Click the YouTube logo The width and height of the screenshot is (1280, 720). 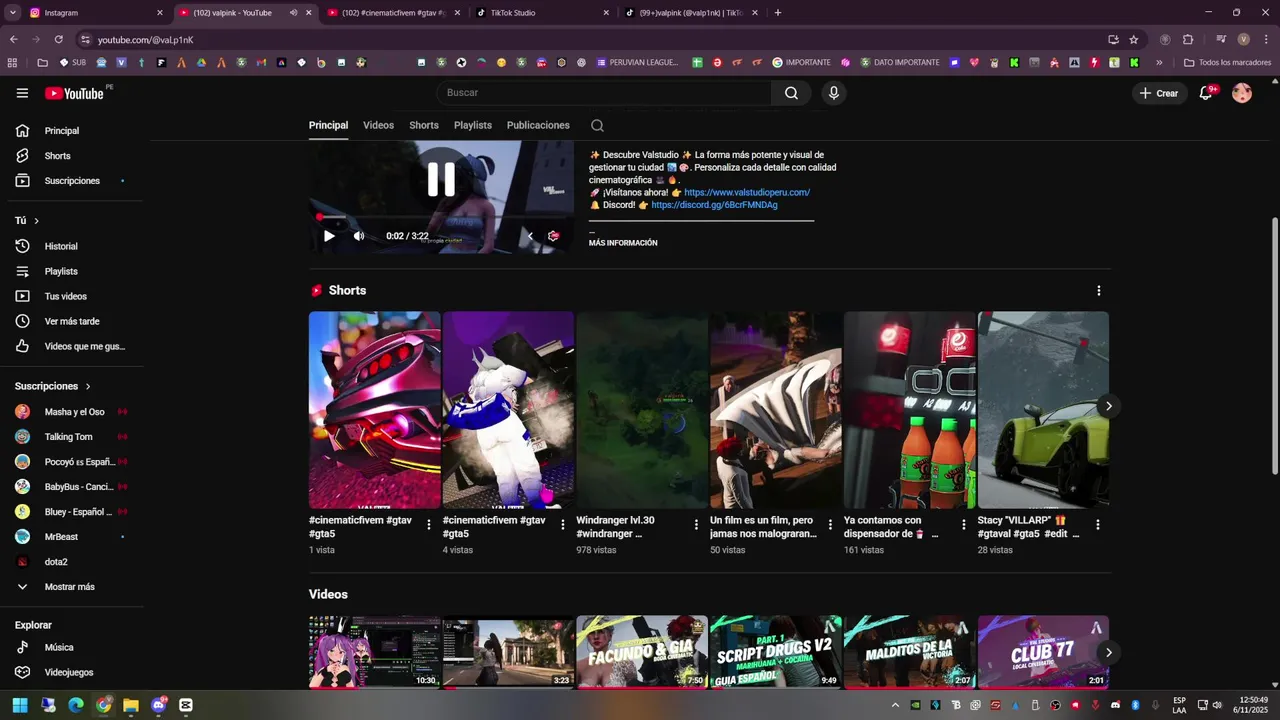tap(75, 93)
